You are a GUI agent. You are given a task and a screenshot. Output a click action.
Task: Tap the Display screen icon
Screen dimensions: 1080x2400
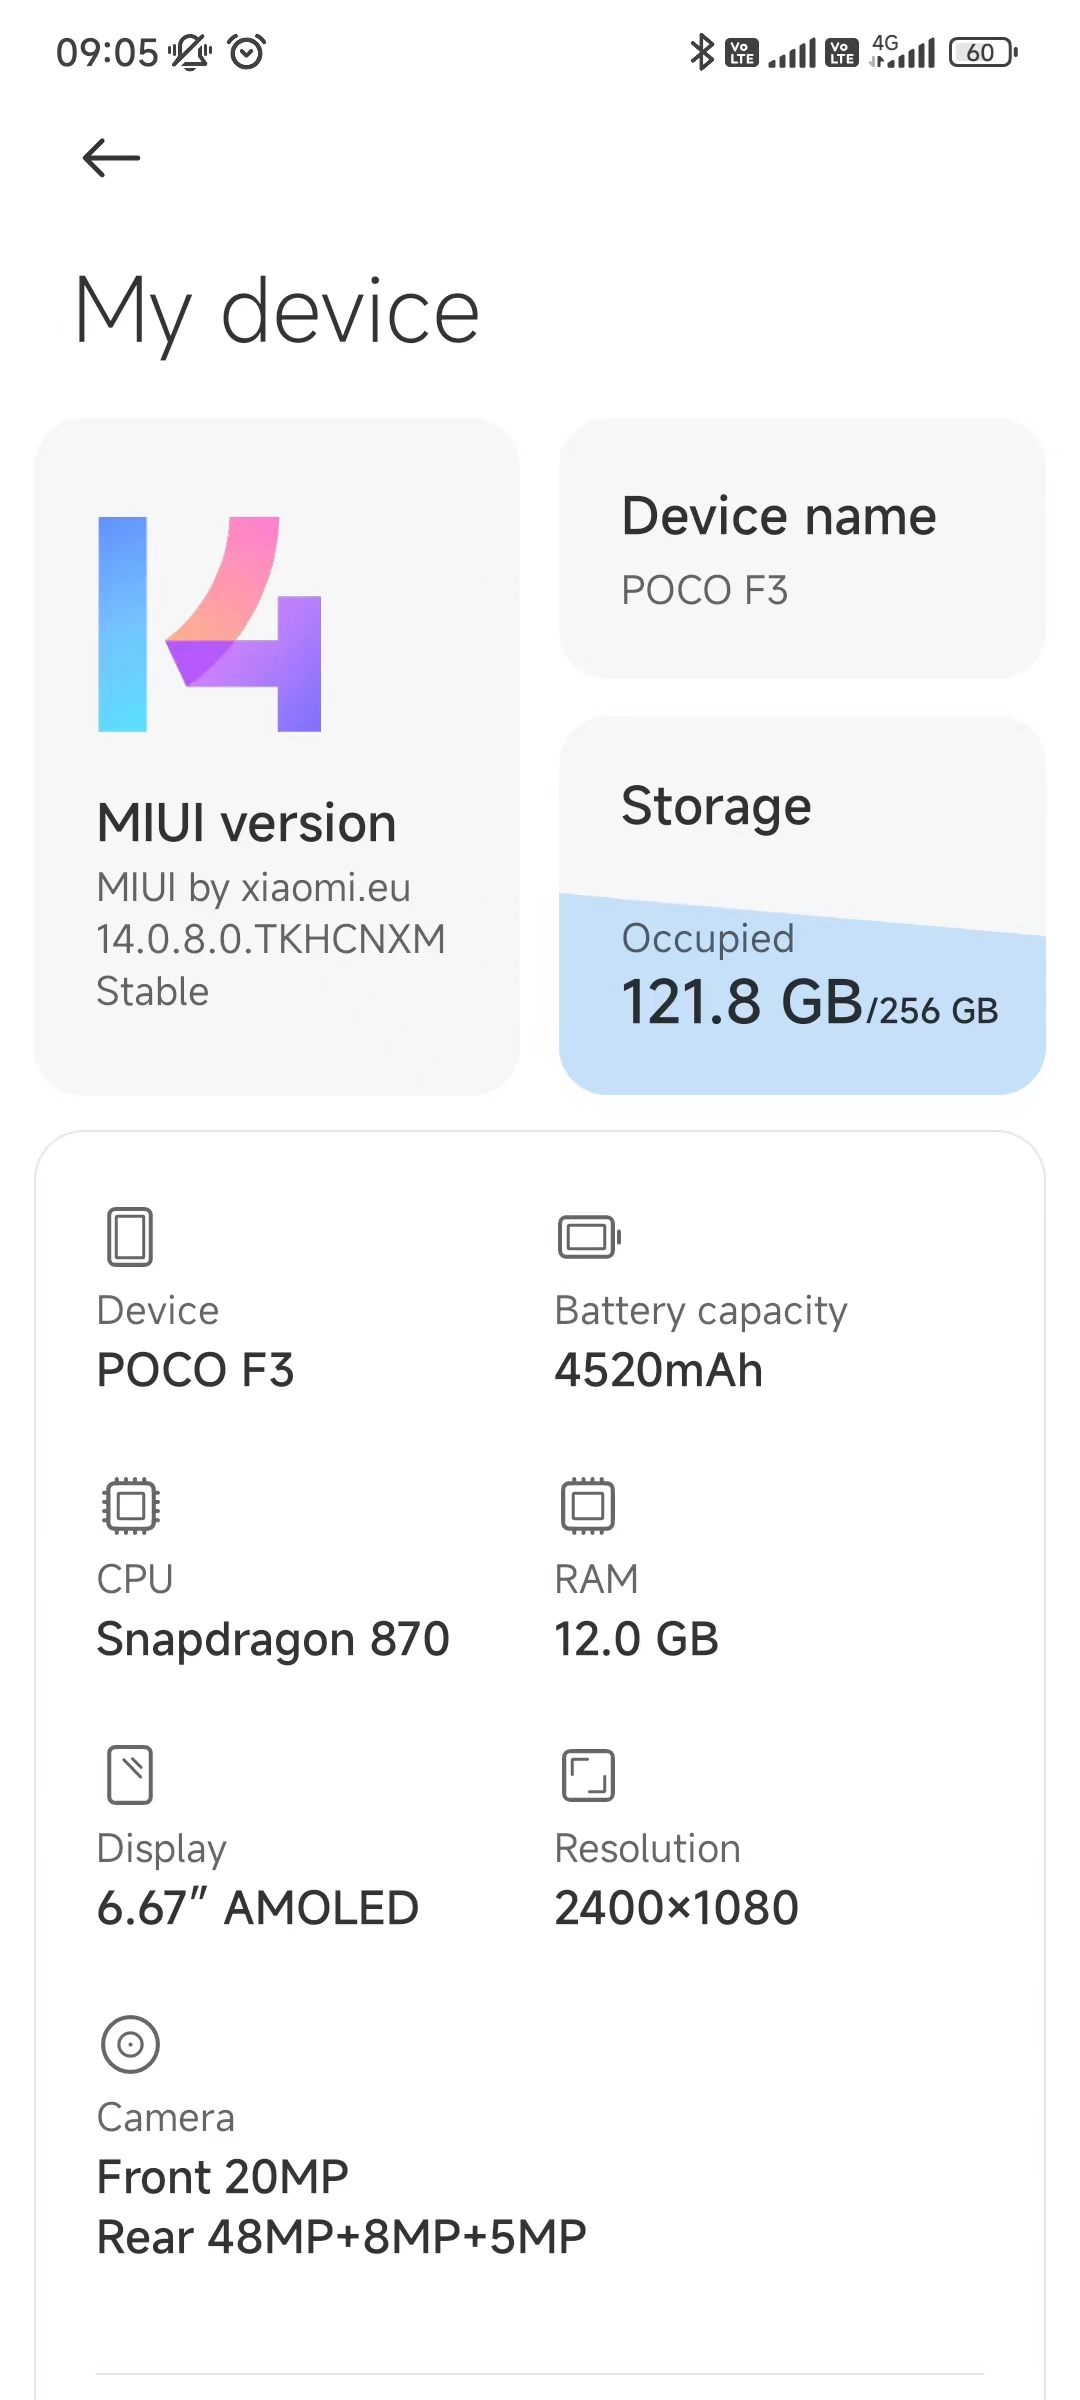point(130,1775)
